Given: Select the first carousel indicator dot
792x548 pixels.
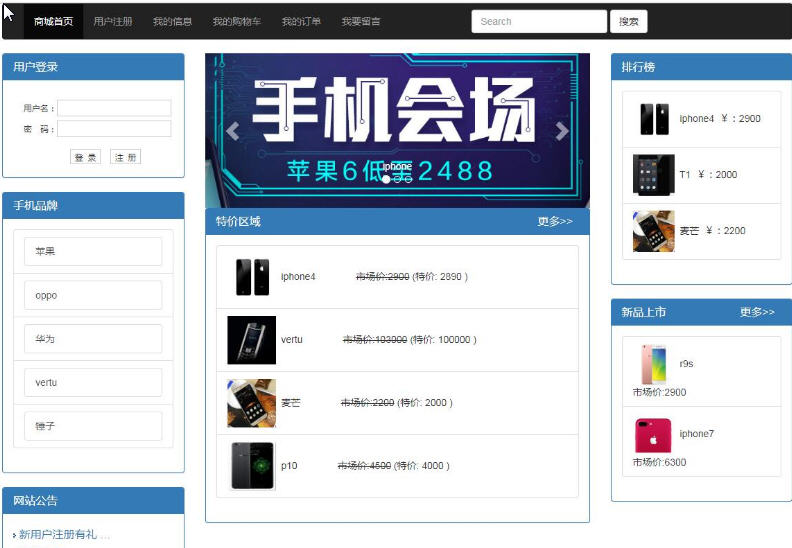Looking at the screenshot, I should point(386,179).
